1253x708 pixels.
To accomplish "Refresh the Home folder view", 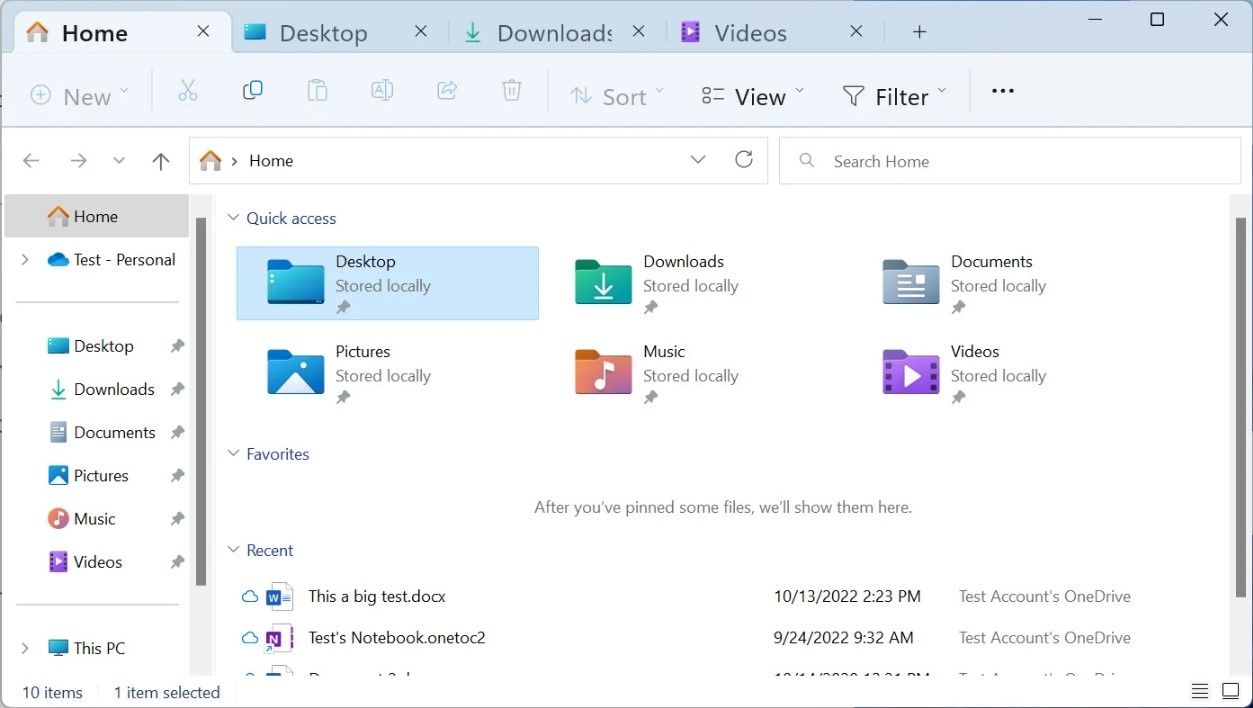I will click(744, 160).
